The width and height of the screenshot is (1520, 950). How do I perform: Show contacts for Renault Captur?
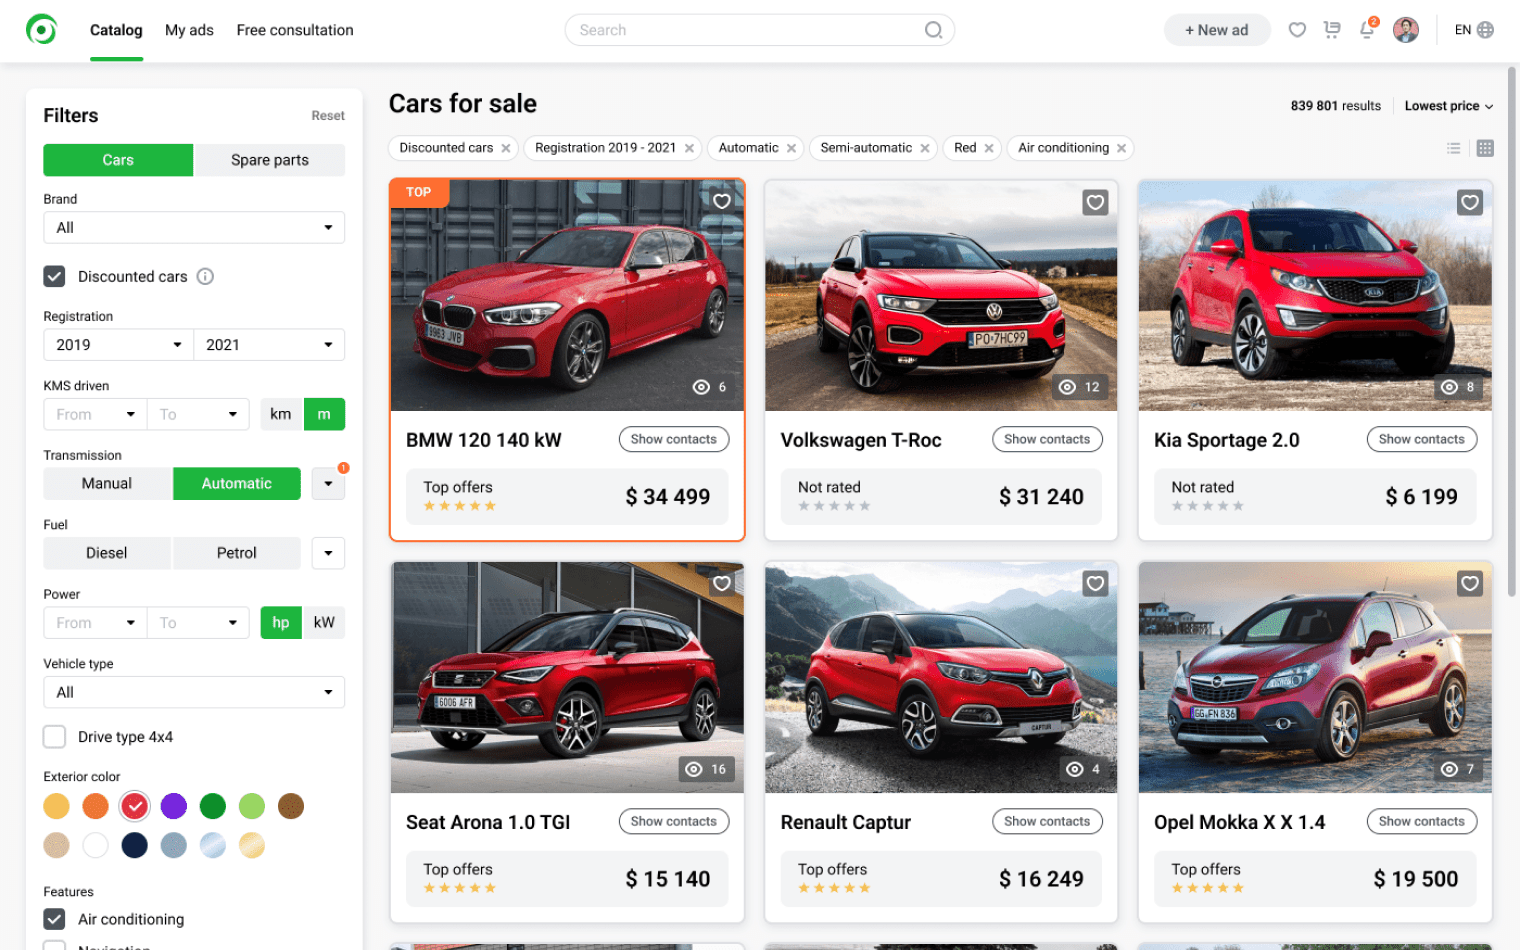tap(1047, 821)
